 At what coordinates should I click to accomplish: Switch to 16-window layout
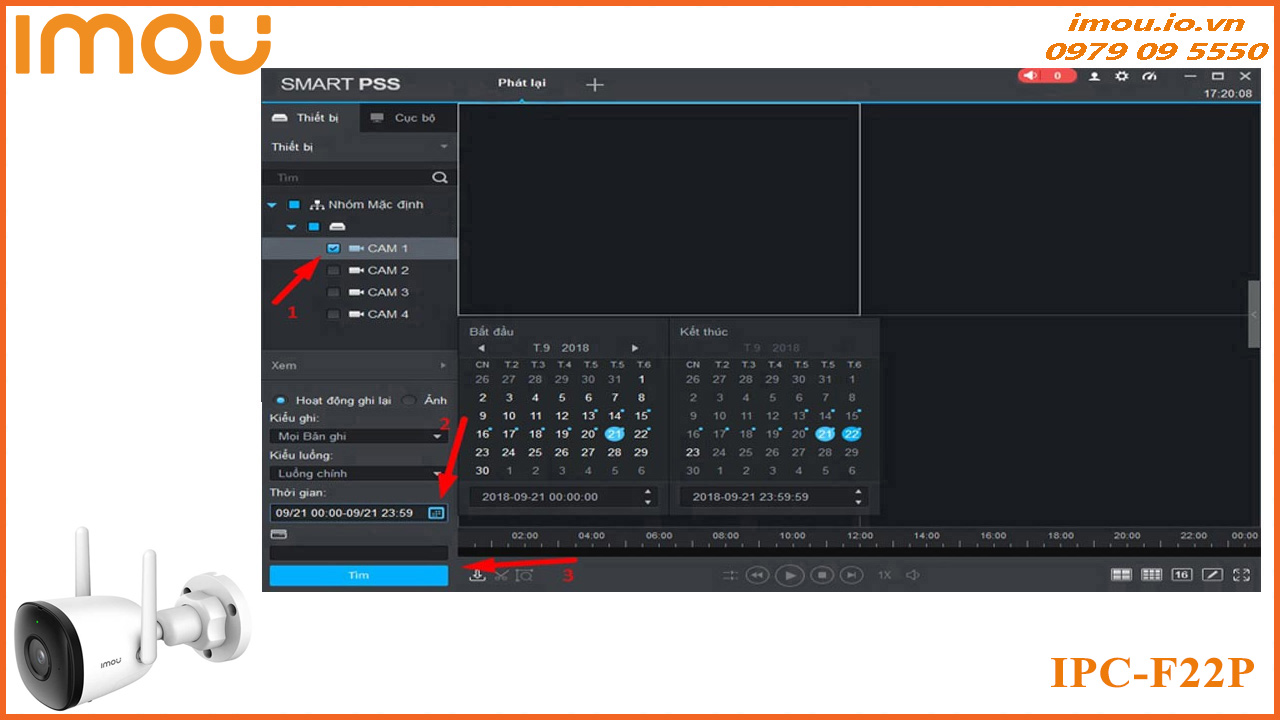pos(1182,575)
